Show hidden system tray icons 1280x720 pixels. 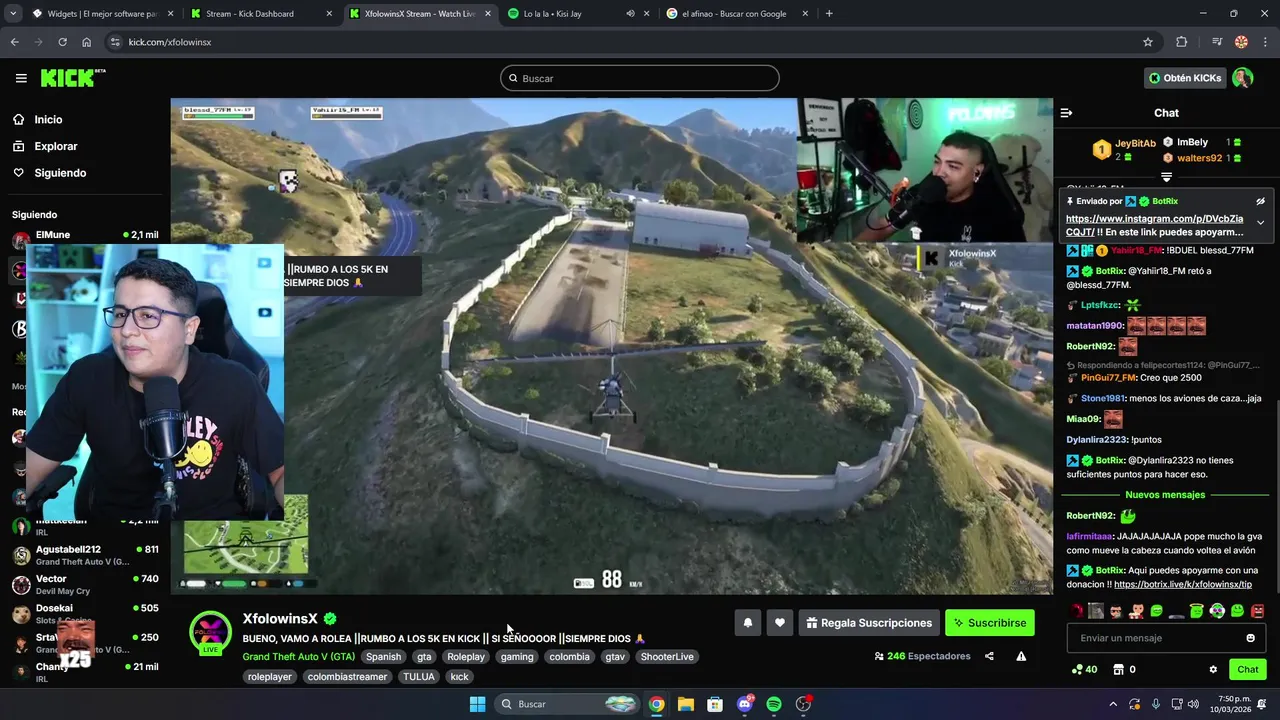pyautogui.click(x=1113, y=704)
